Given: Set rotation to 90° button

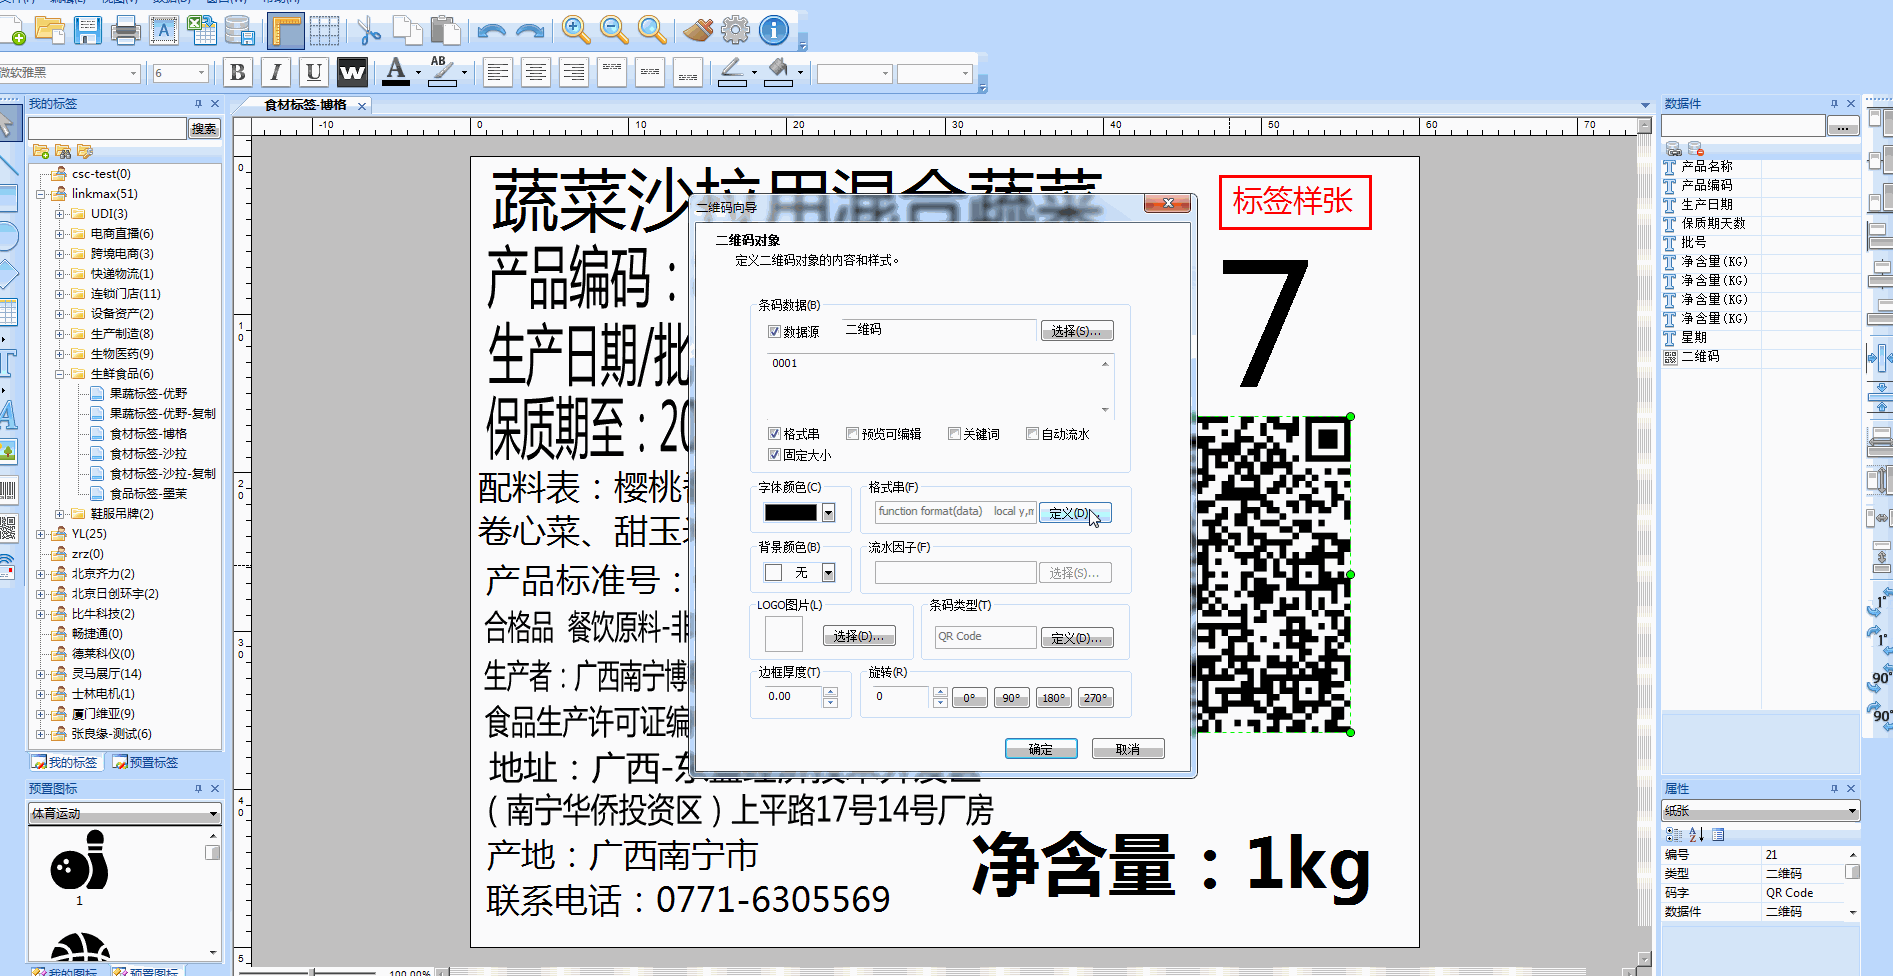Looking at the screenshot, I should click(x=1011, y=698).
